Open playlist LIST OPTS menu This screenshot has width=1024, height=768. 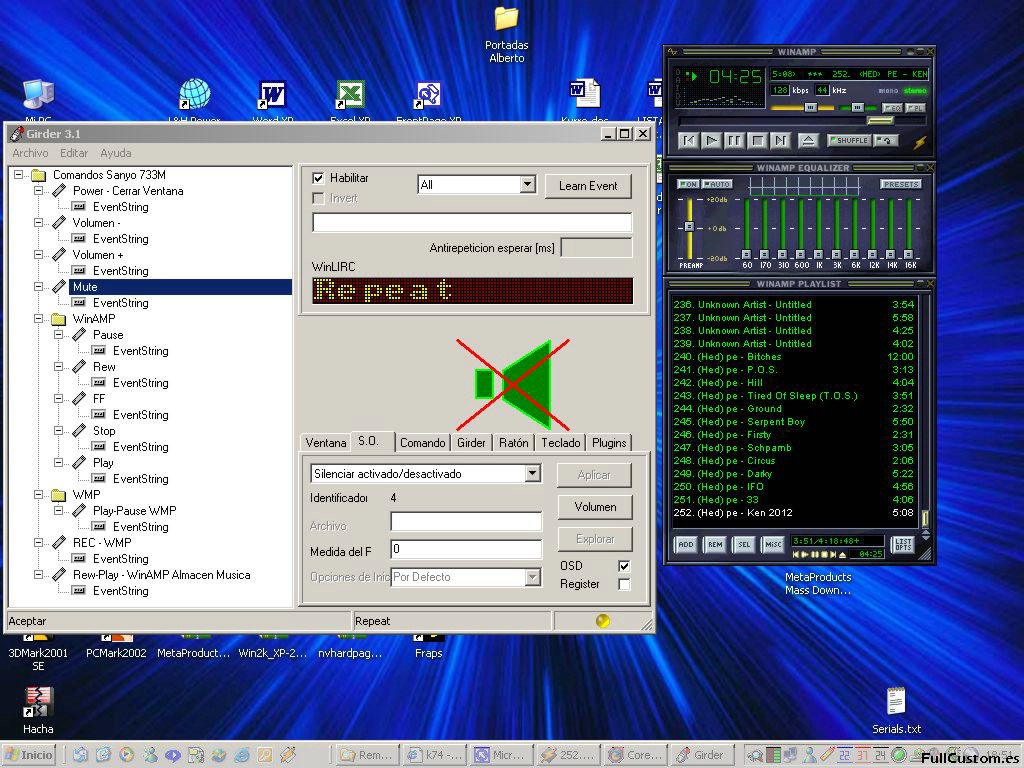903,544
